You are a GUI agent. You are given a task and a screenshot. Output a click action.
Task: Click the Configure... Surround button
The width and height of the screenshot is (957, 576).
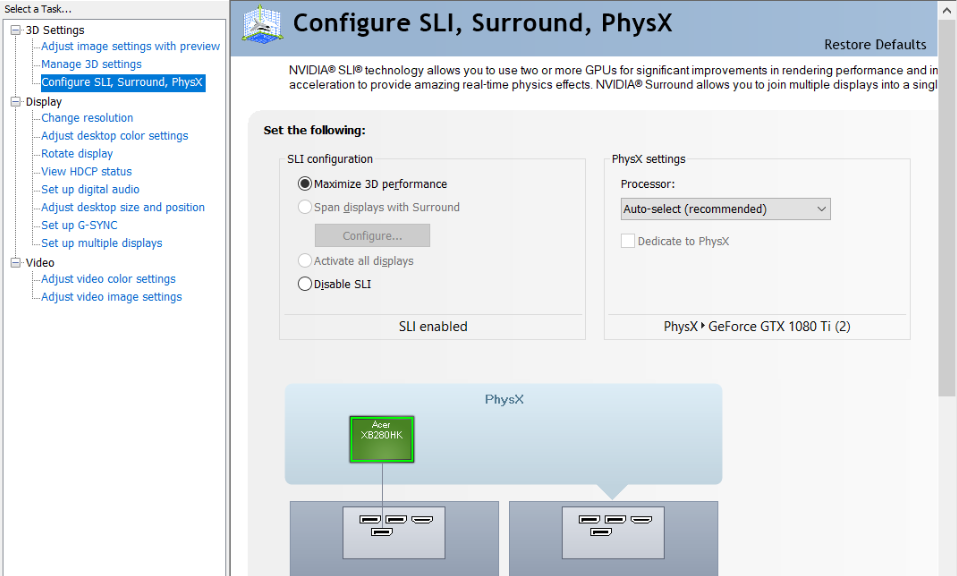372,236
